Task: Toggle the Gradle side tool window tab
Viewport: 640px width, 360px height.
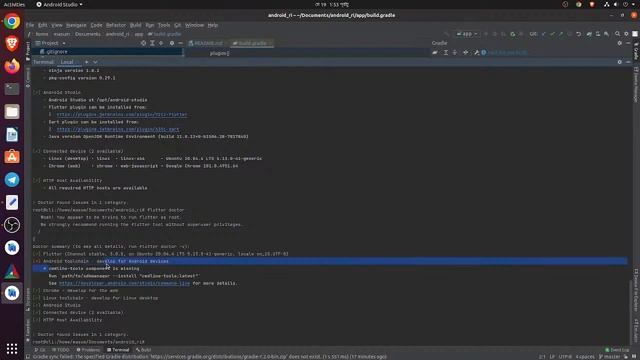Action: [636, 51]
